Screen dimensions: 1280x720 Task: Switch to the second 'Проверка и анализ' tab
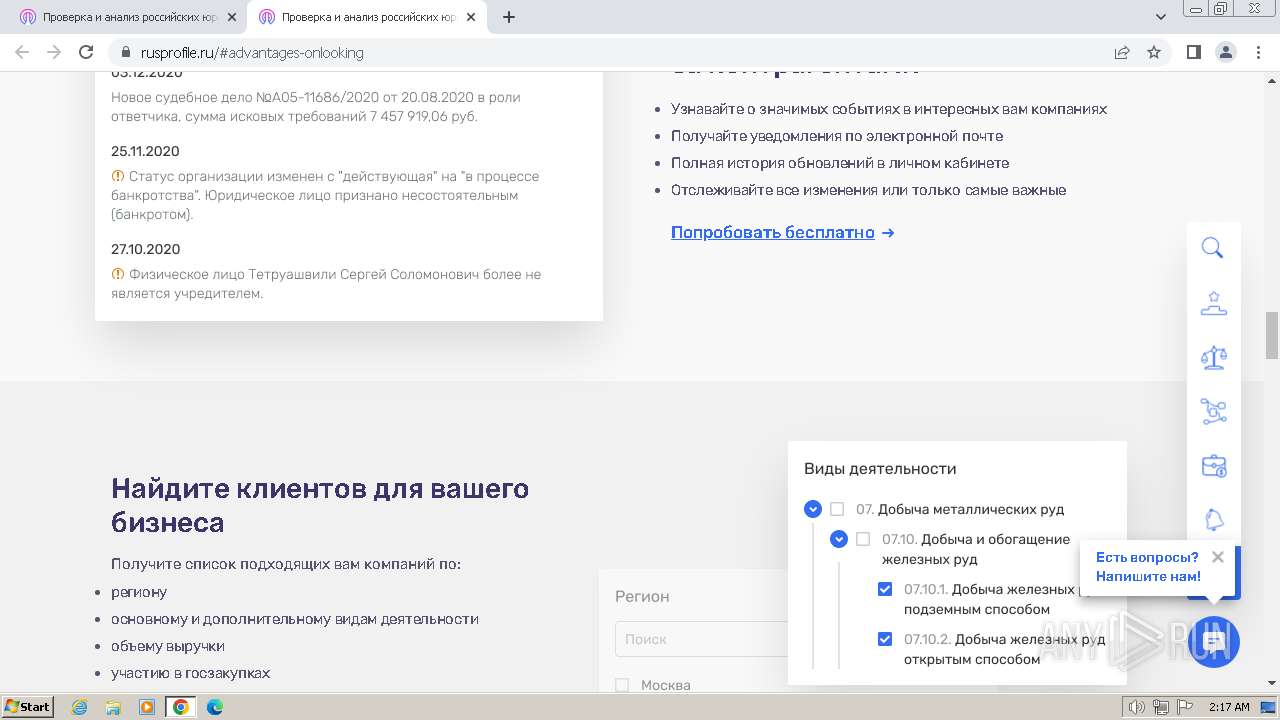[365, 17]
